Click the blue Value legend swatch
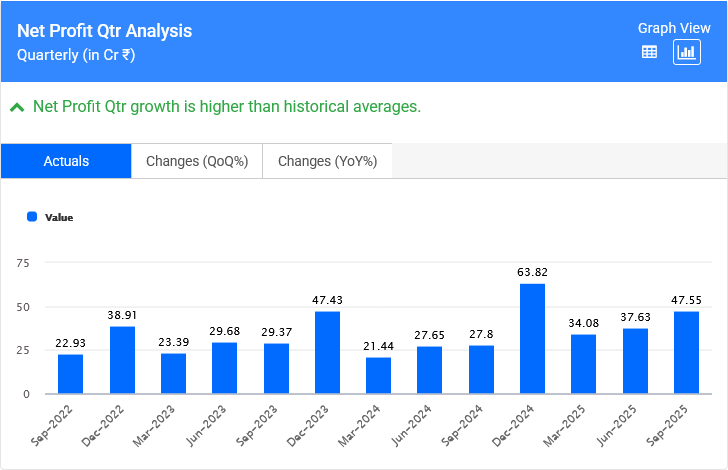This screenshot has width=728, height=470. pyautogui.click(x=32, y=216)
